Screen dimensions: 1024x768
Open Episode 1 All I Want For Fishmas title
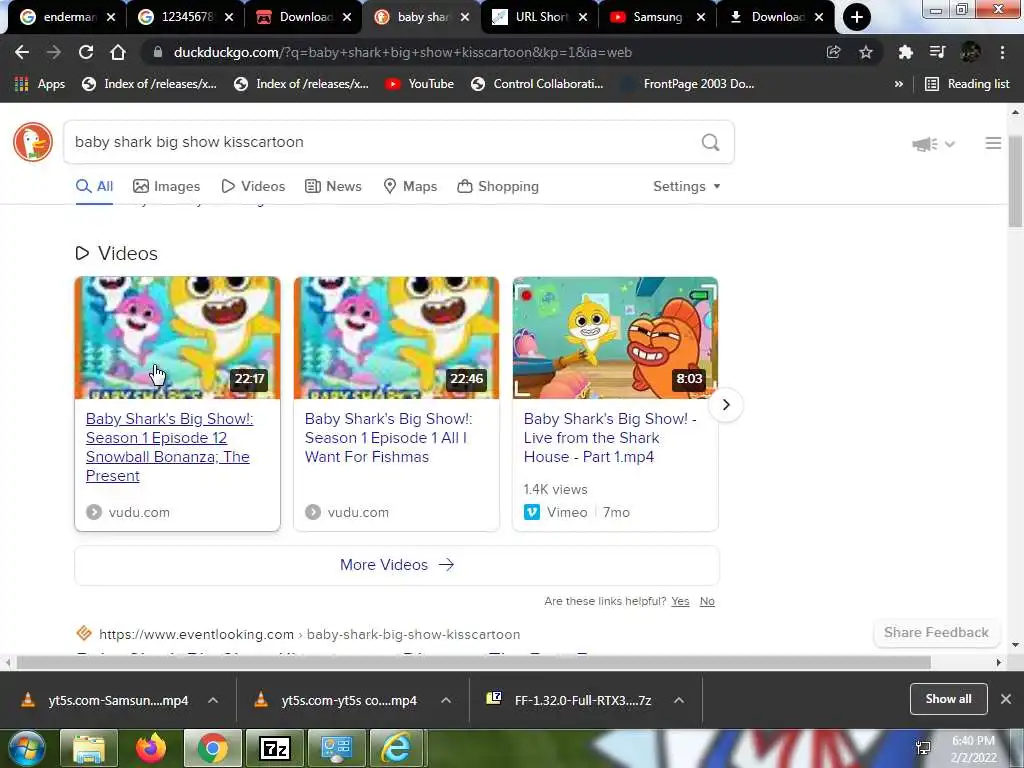coord(388,438)
